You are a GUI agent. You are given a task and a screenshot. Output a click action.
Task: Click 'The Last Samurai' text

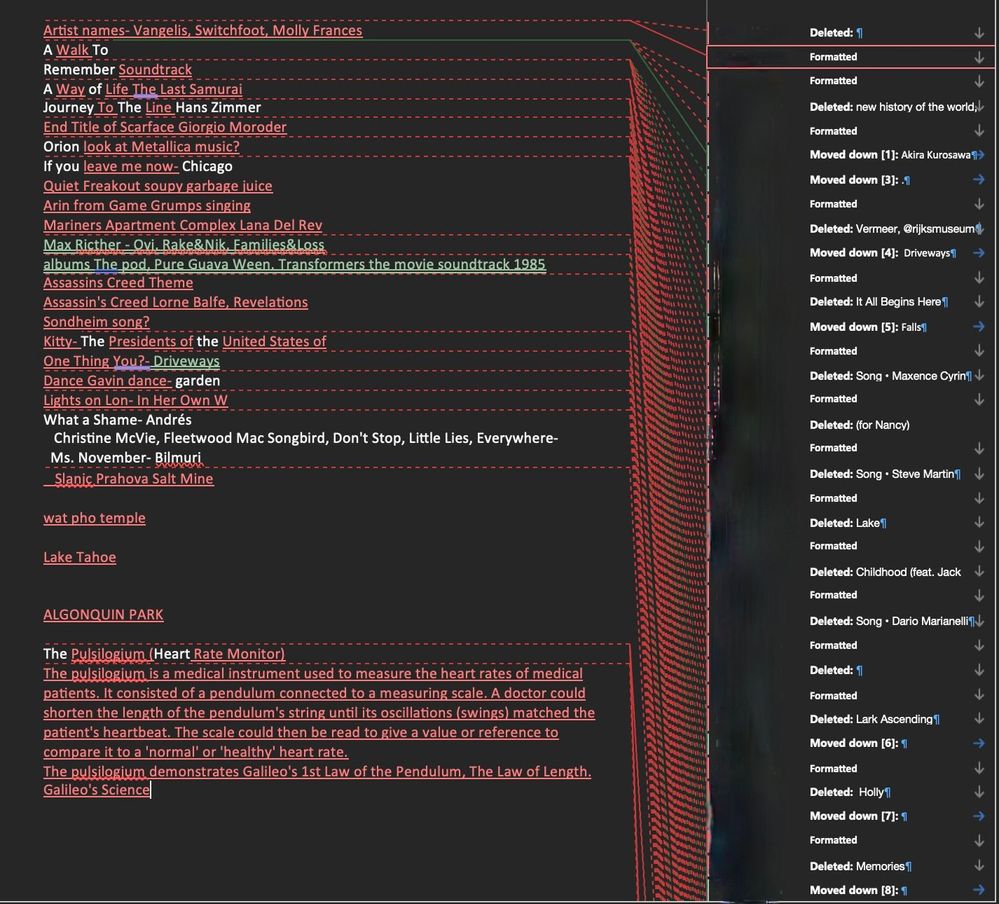(x=187, y=89)
